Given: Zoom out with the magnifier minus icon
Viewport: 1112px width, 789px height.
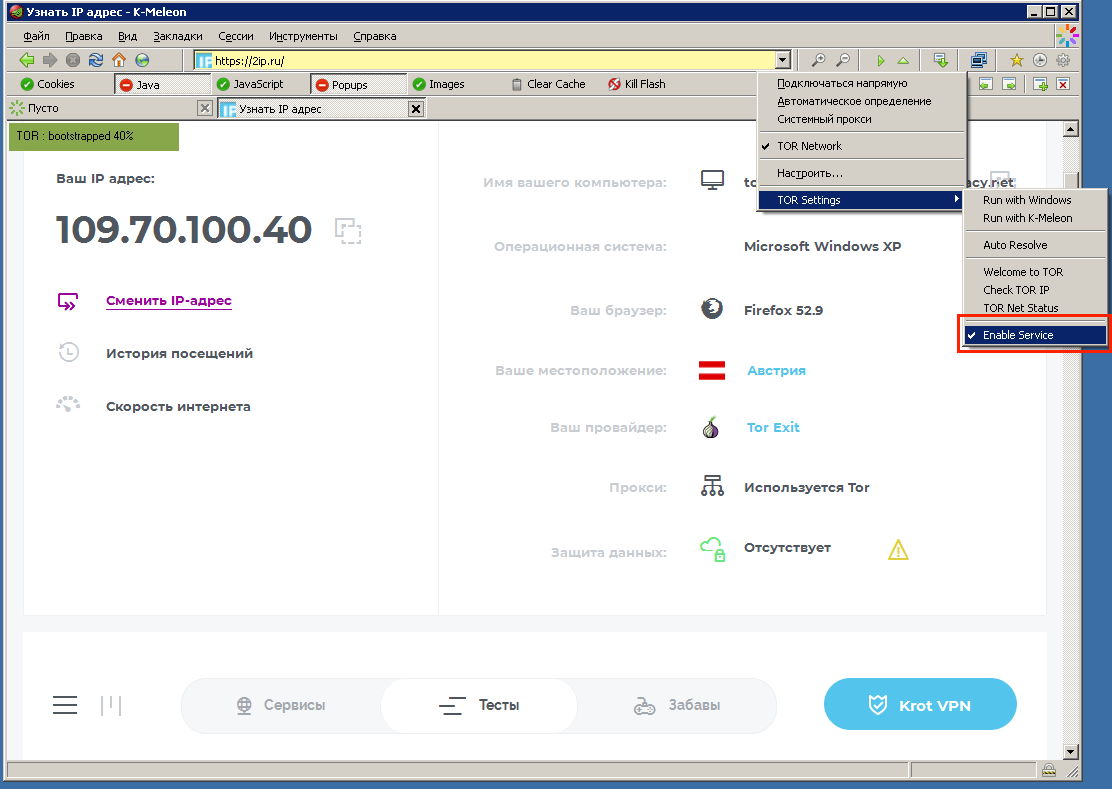Looking at the screenshot, I should click(x=843, y=60).
